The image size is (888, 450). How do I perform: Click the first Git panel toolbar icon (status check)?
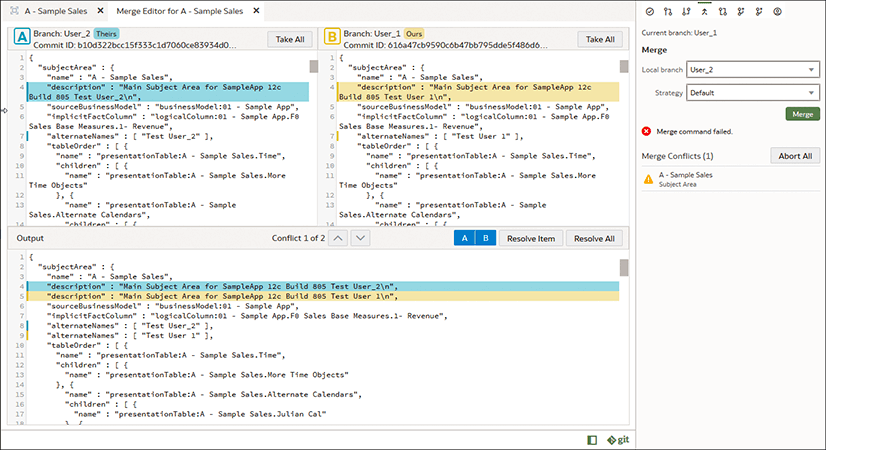click(x=650, y=11)
